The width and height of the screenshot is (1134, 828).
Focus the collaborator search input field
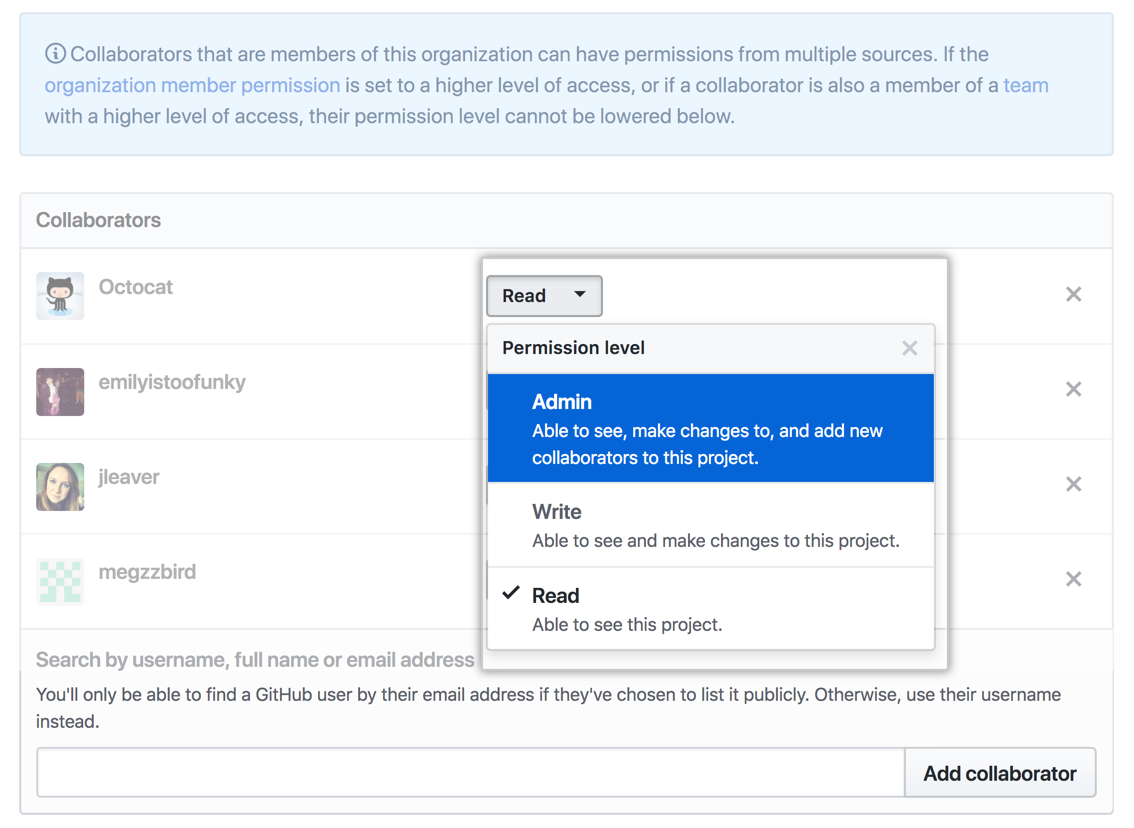pyautogui.click(x=470, y=773)
